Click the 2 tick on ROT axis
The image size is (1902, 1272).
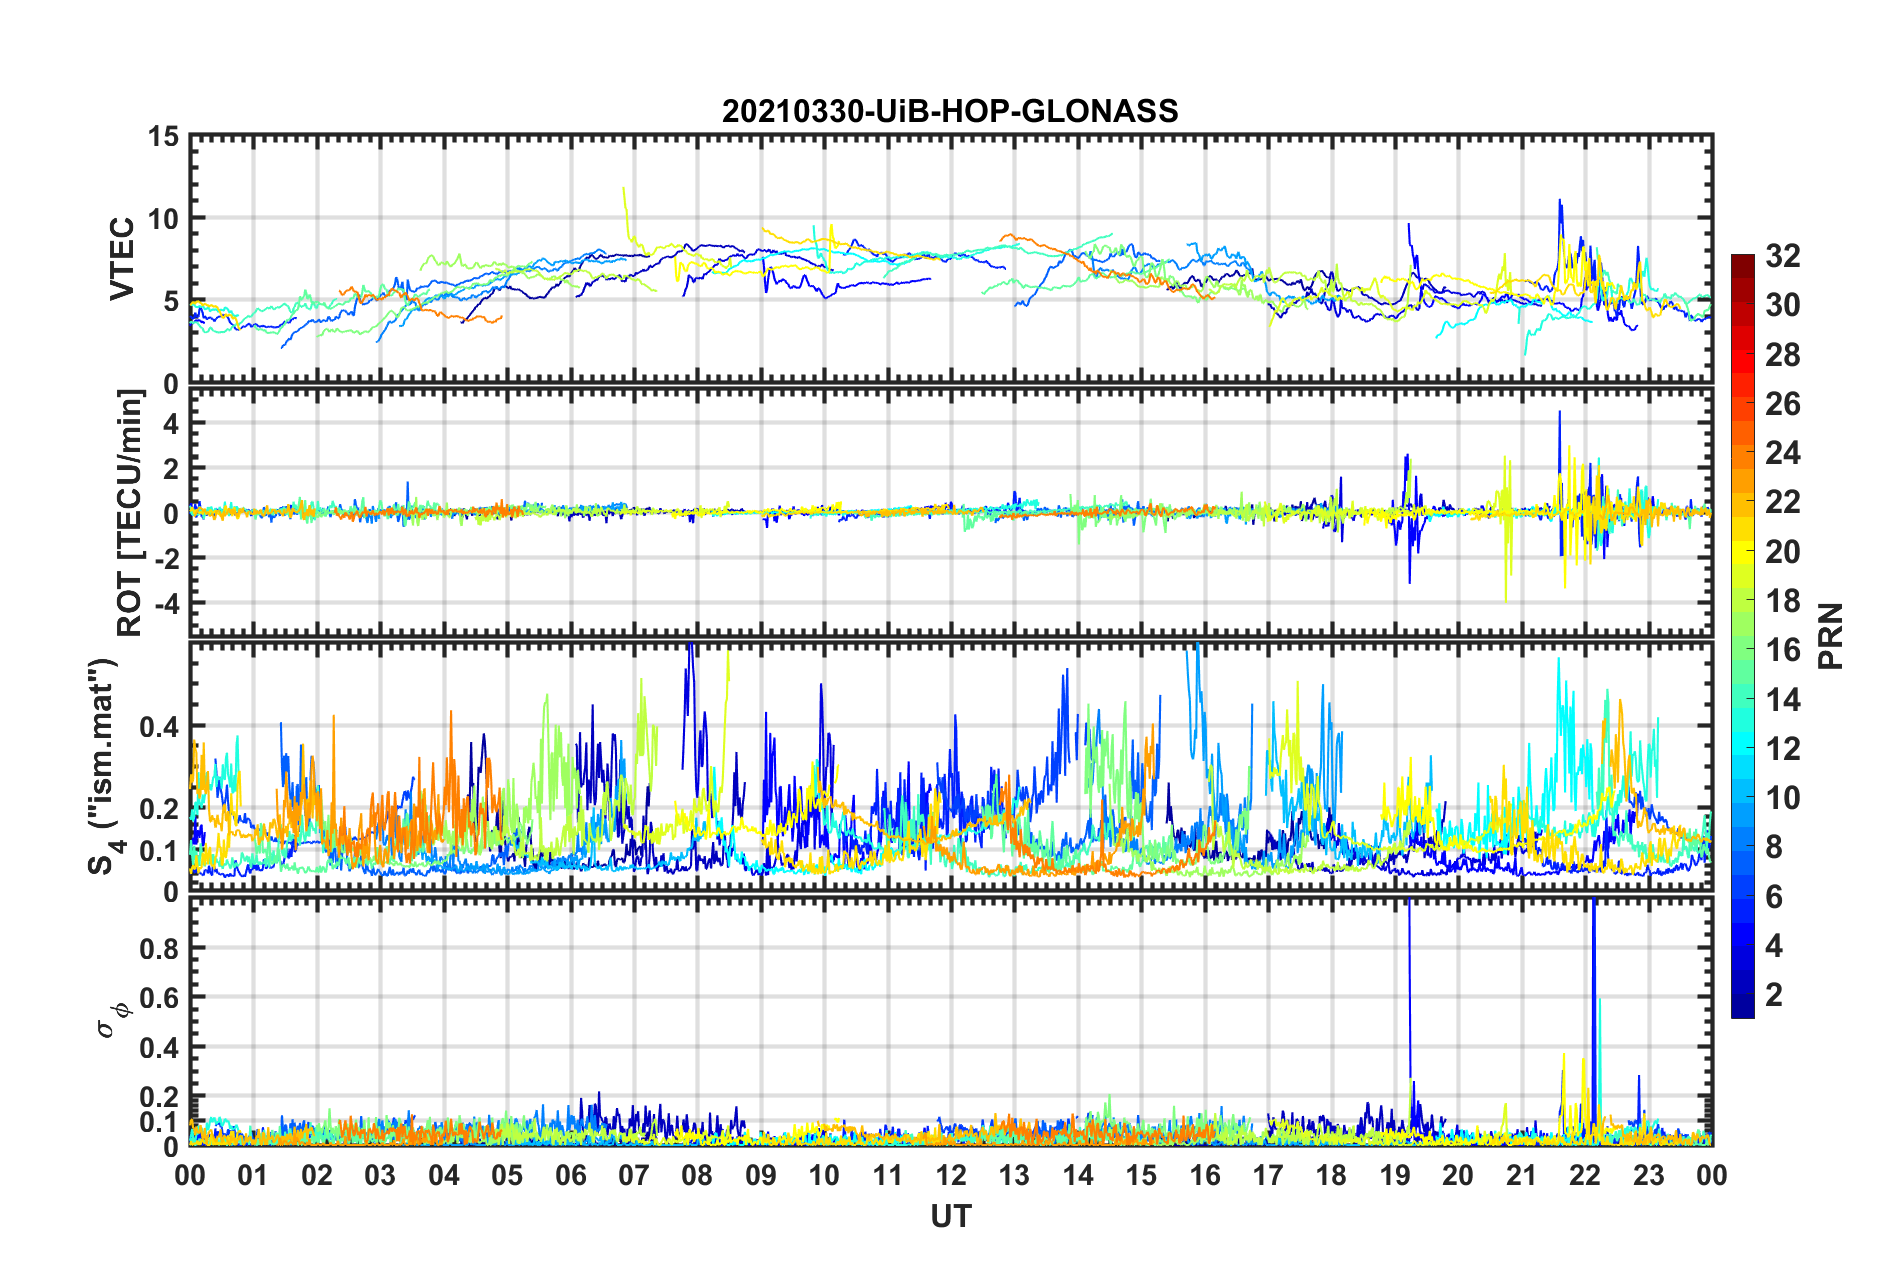tap(172, 469)
